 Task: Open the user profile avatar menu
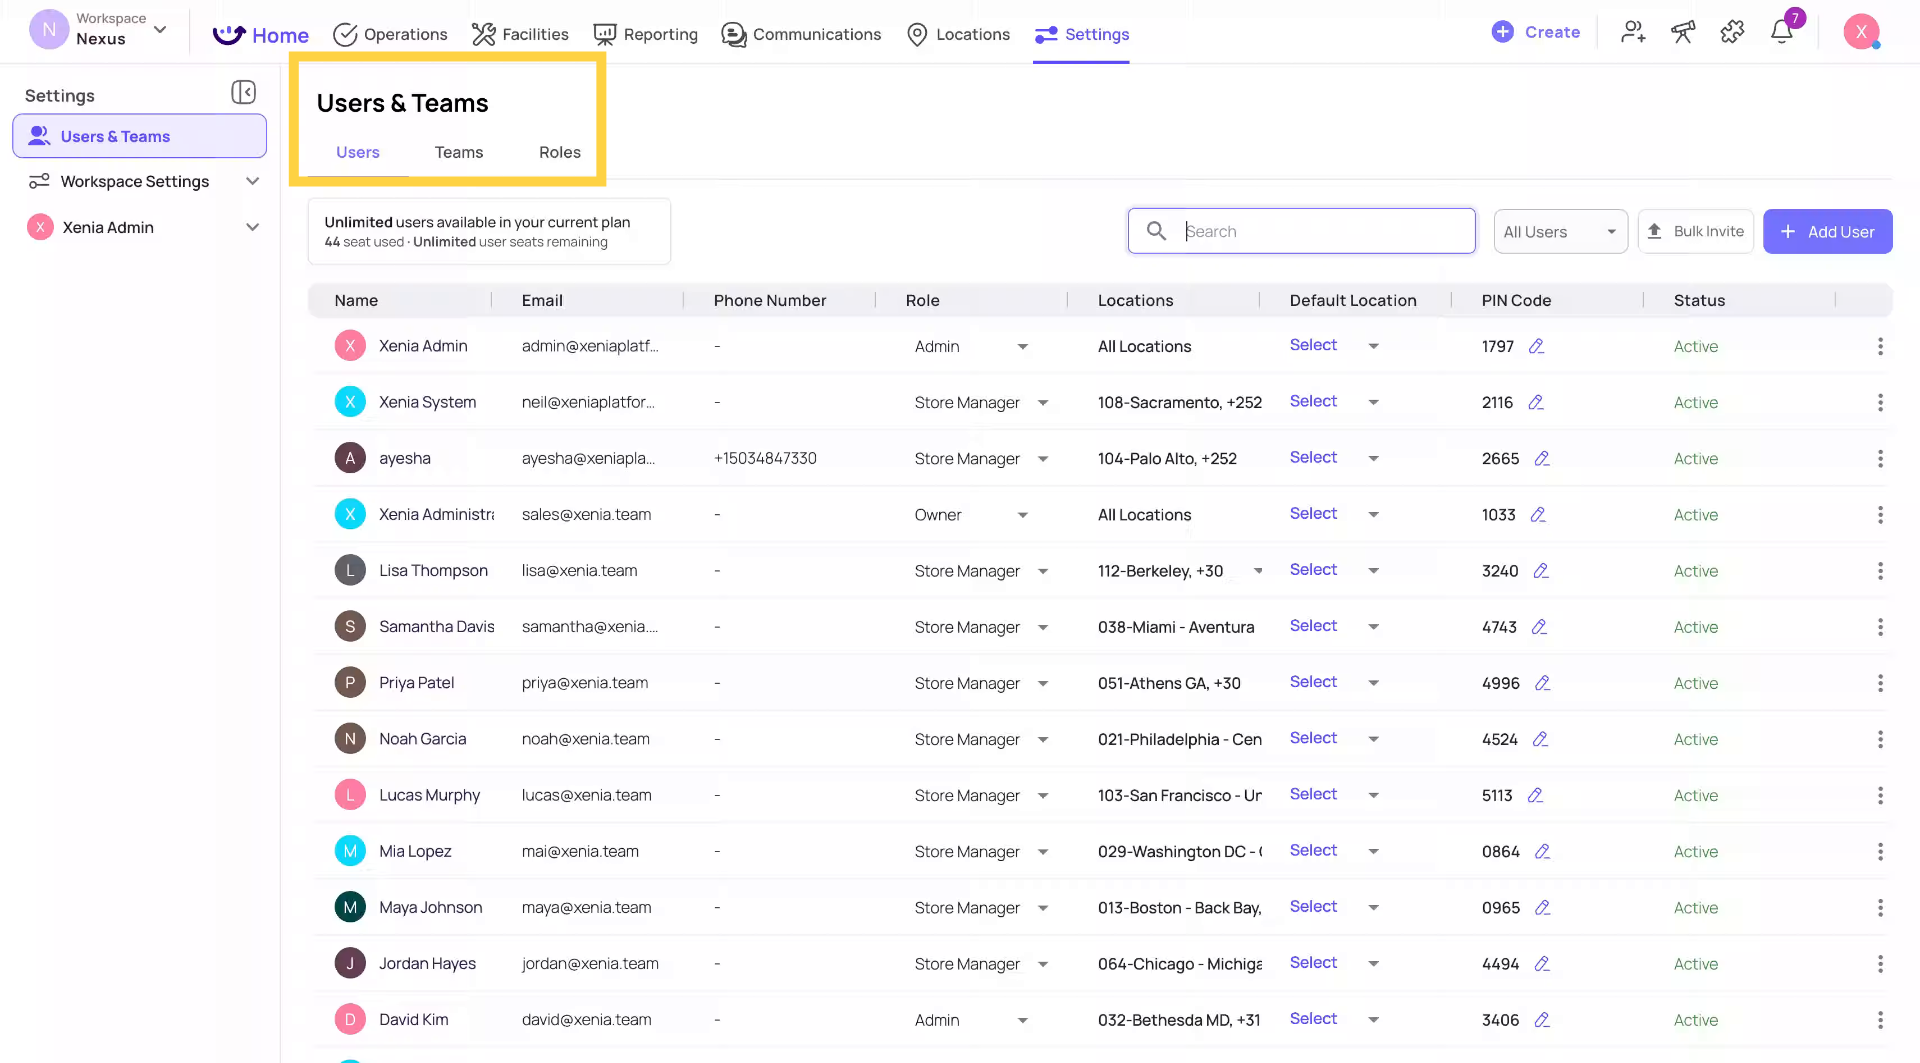tap(1861, 31)
